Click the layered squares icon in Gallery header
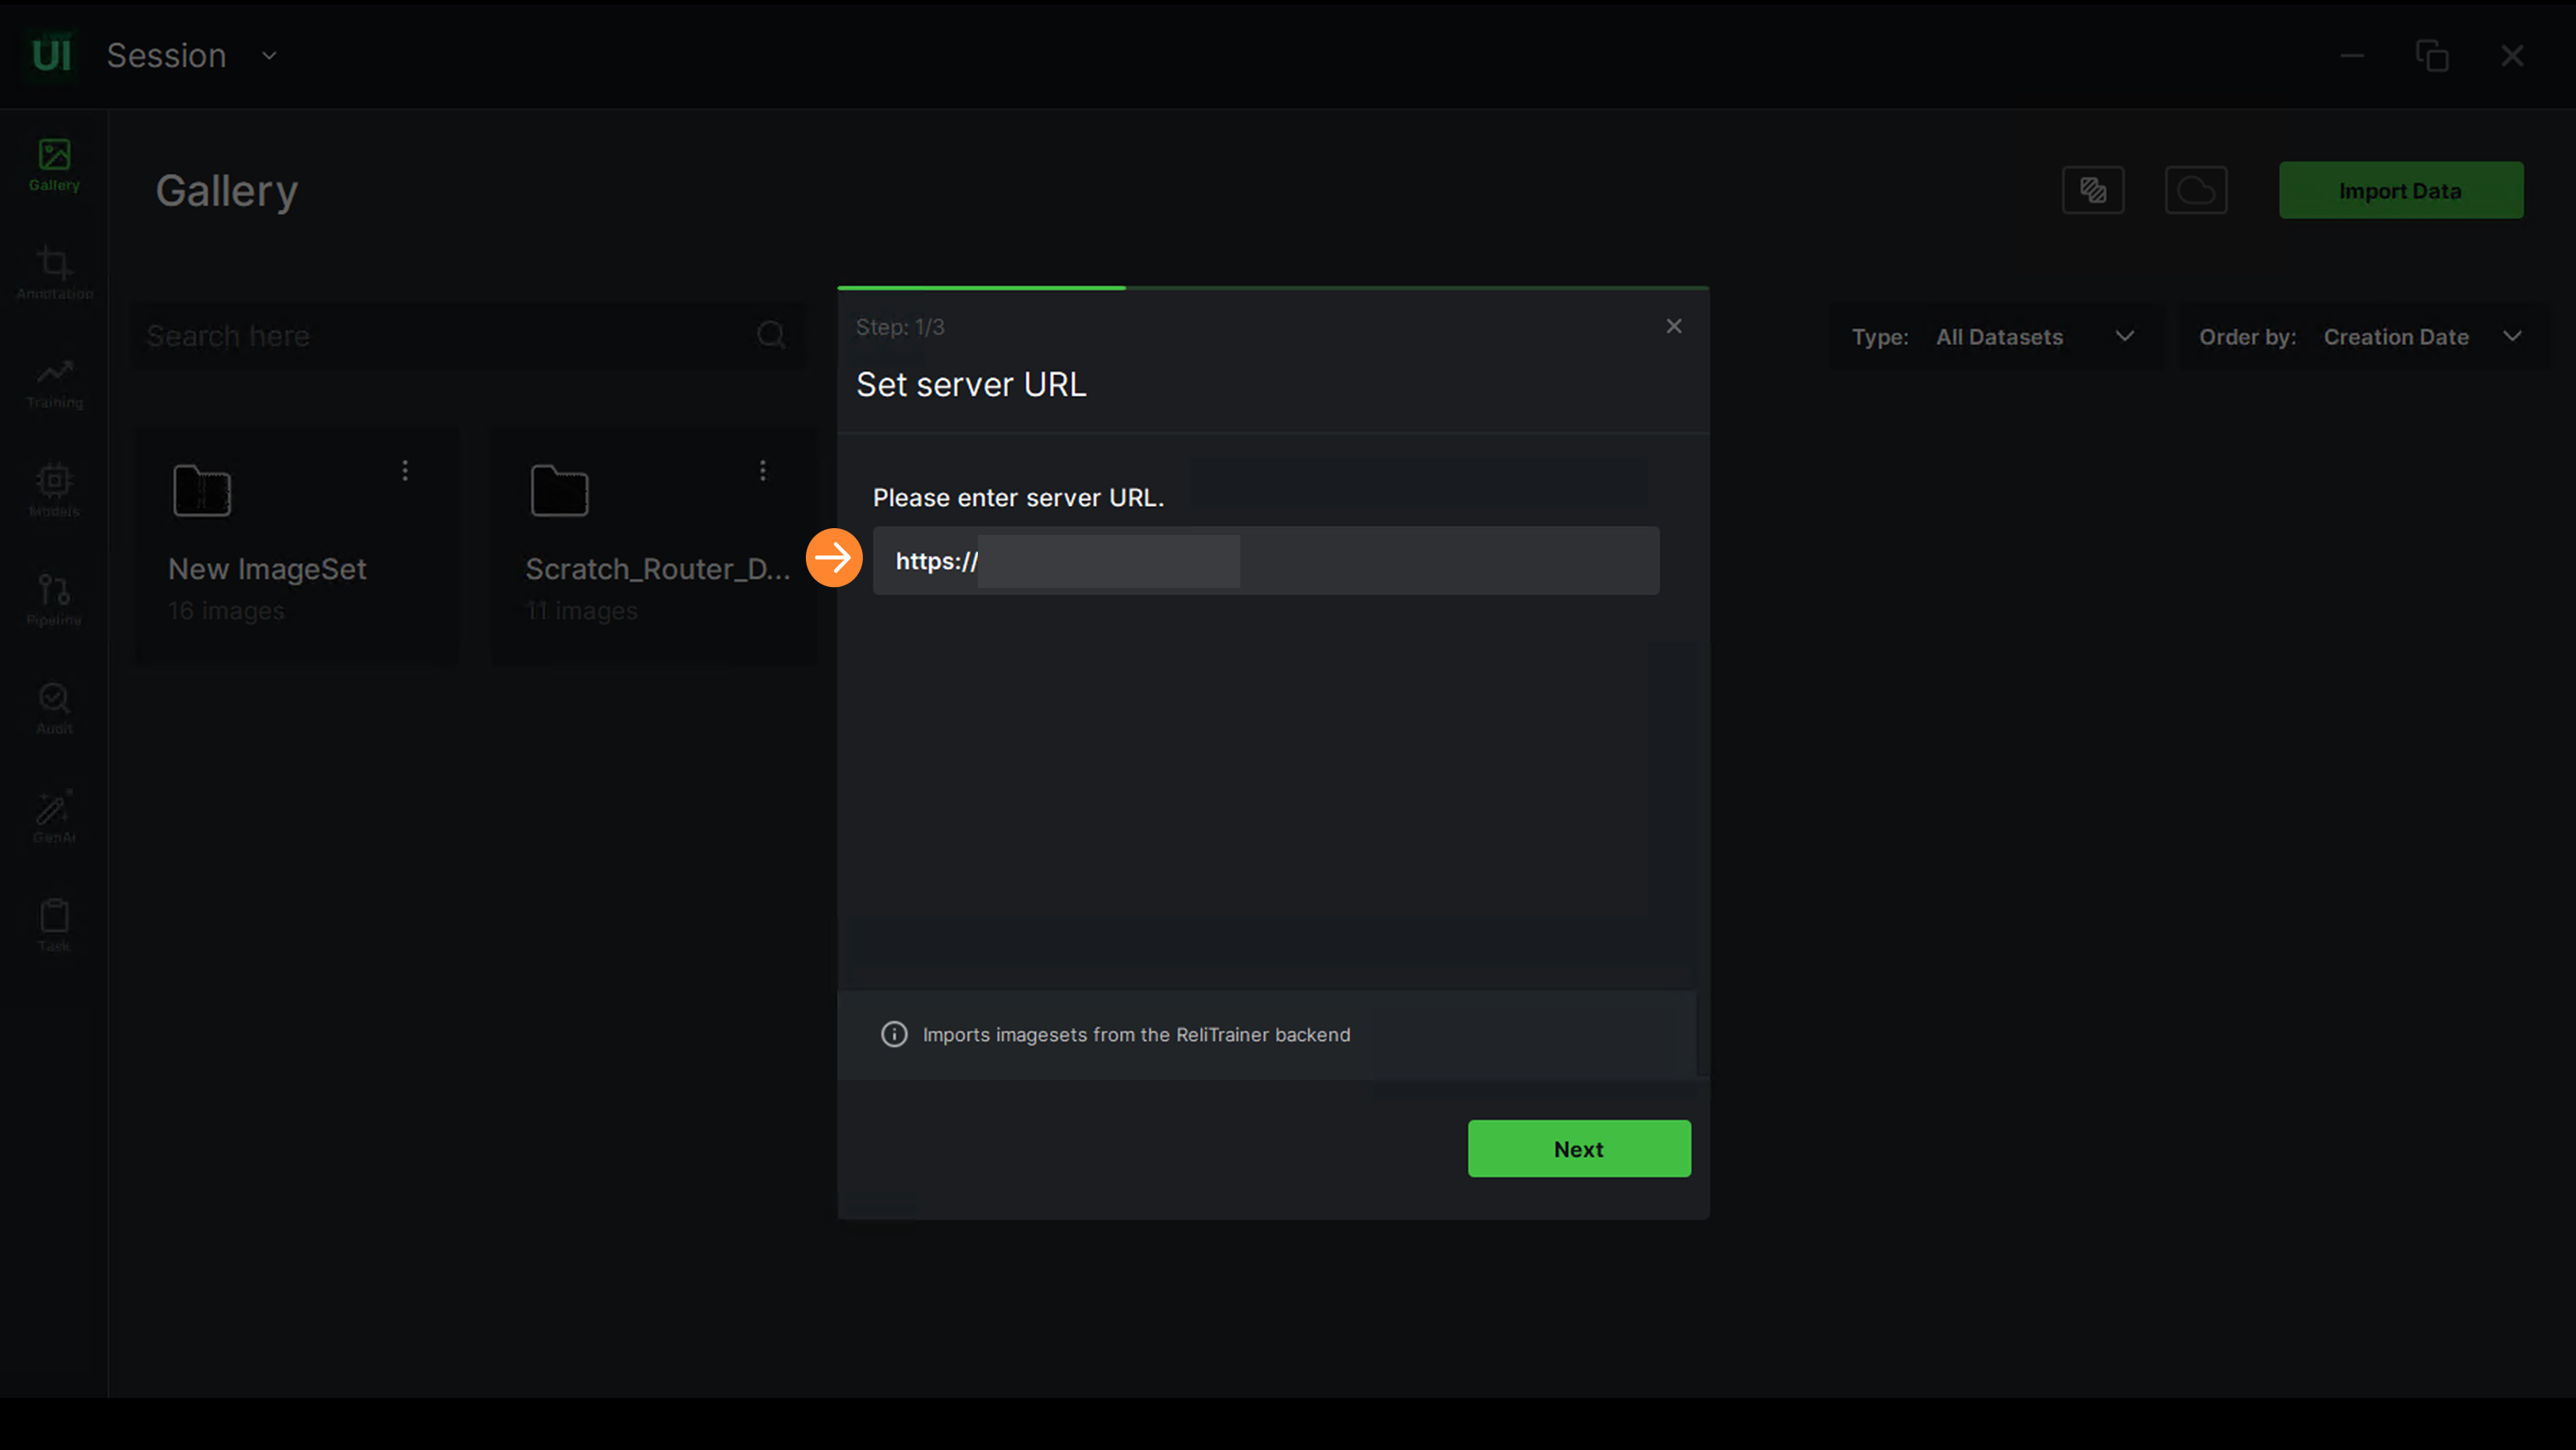This screenshot has width=2576, height=1450. tap(2092, 190)
